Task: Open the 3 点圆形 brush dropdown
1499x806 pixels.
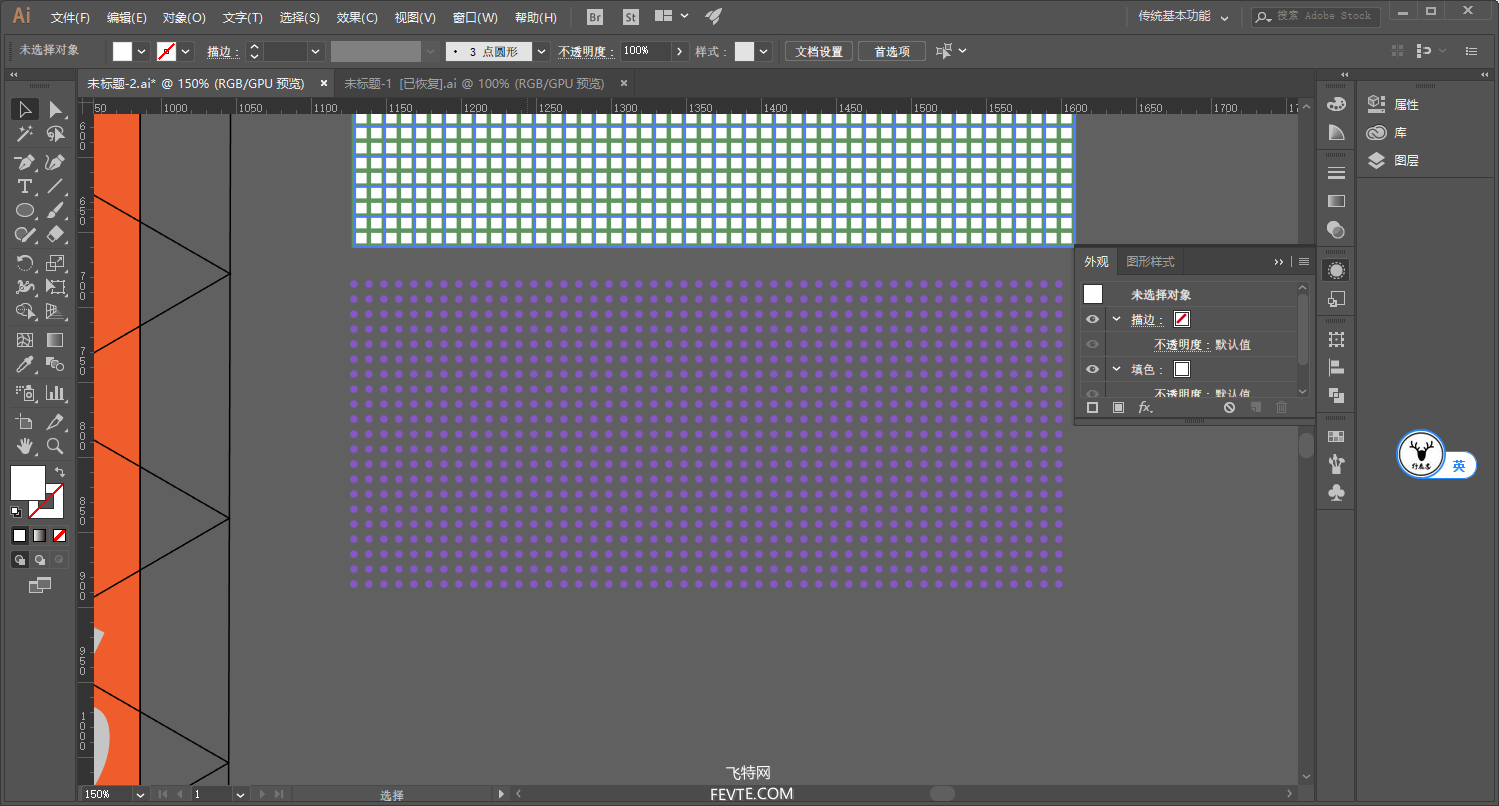Action: click(x=541, y=52)
